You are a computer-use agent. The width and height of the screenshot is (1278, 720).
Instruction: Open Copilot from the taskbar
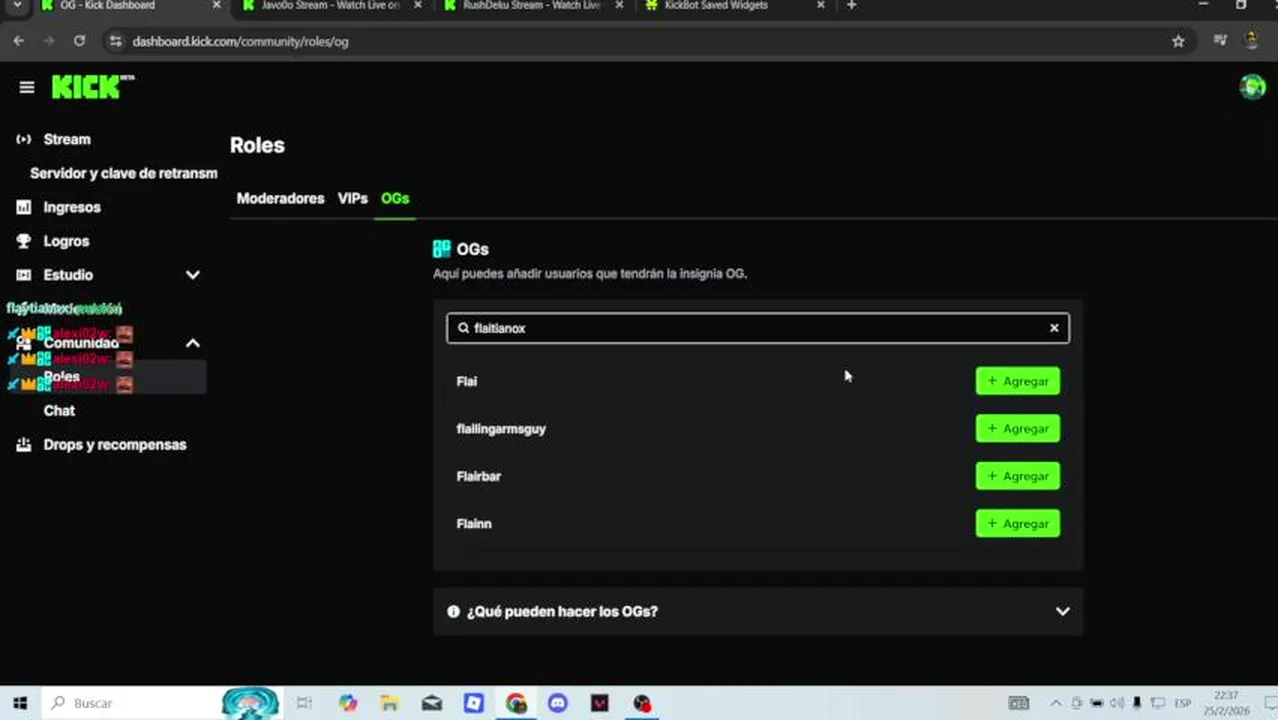[347, 703]
